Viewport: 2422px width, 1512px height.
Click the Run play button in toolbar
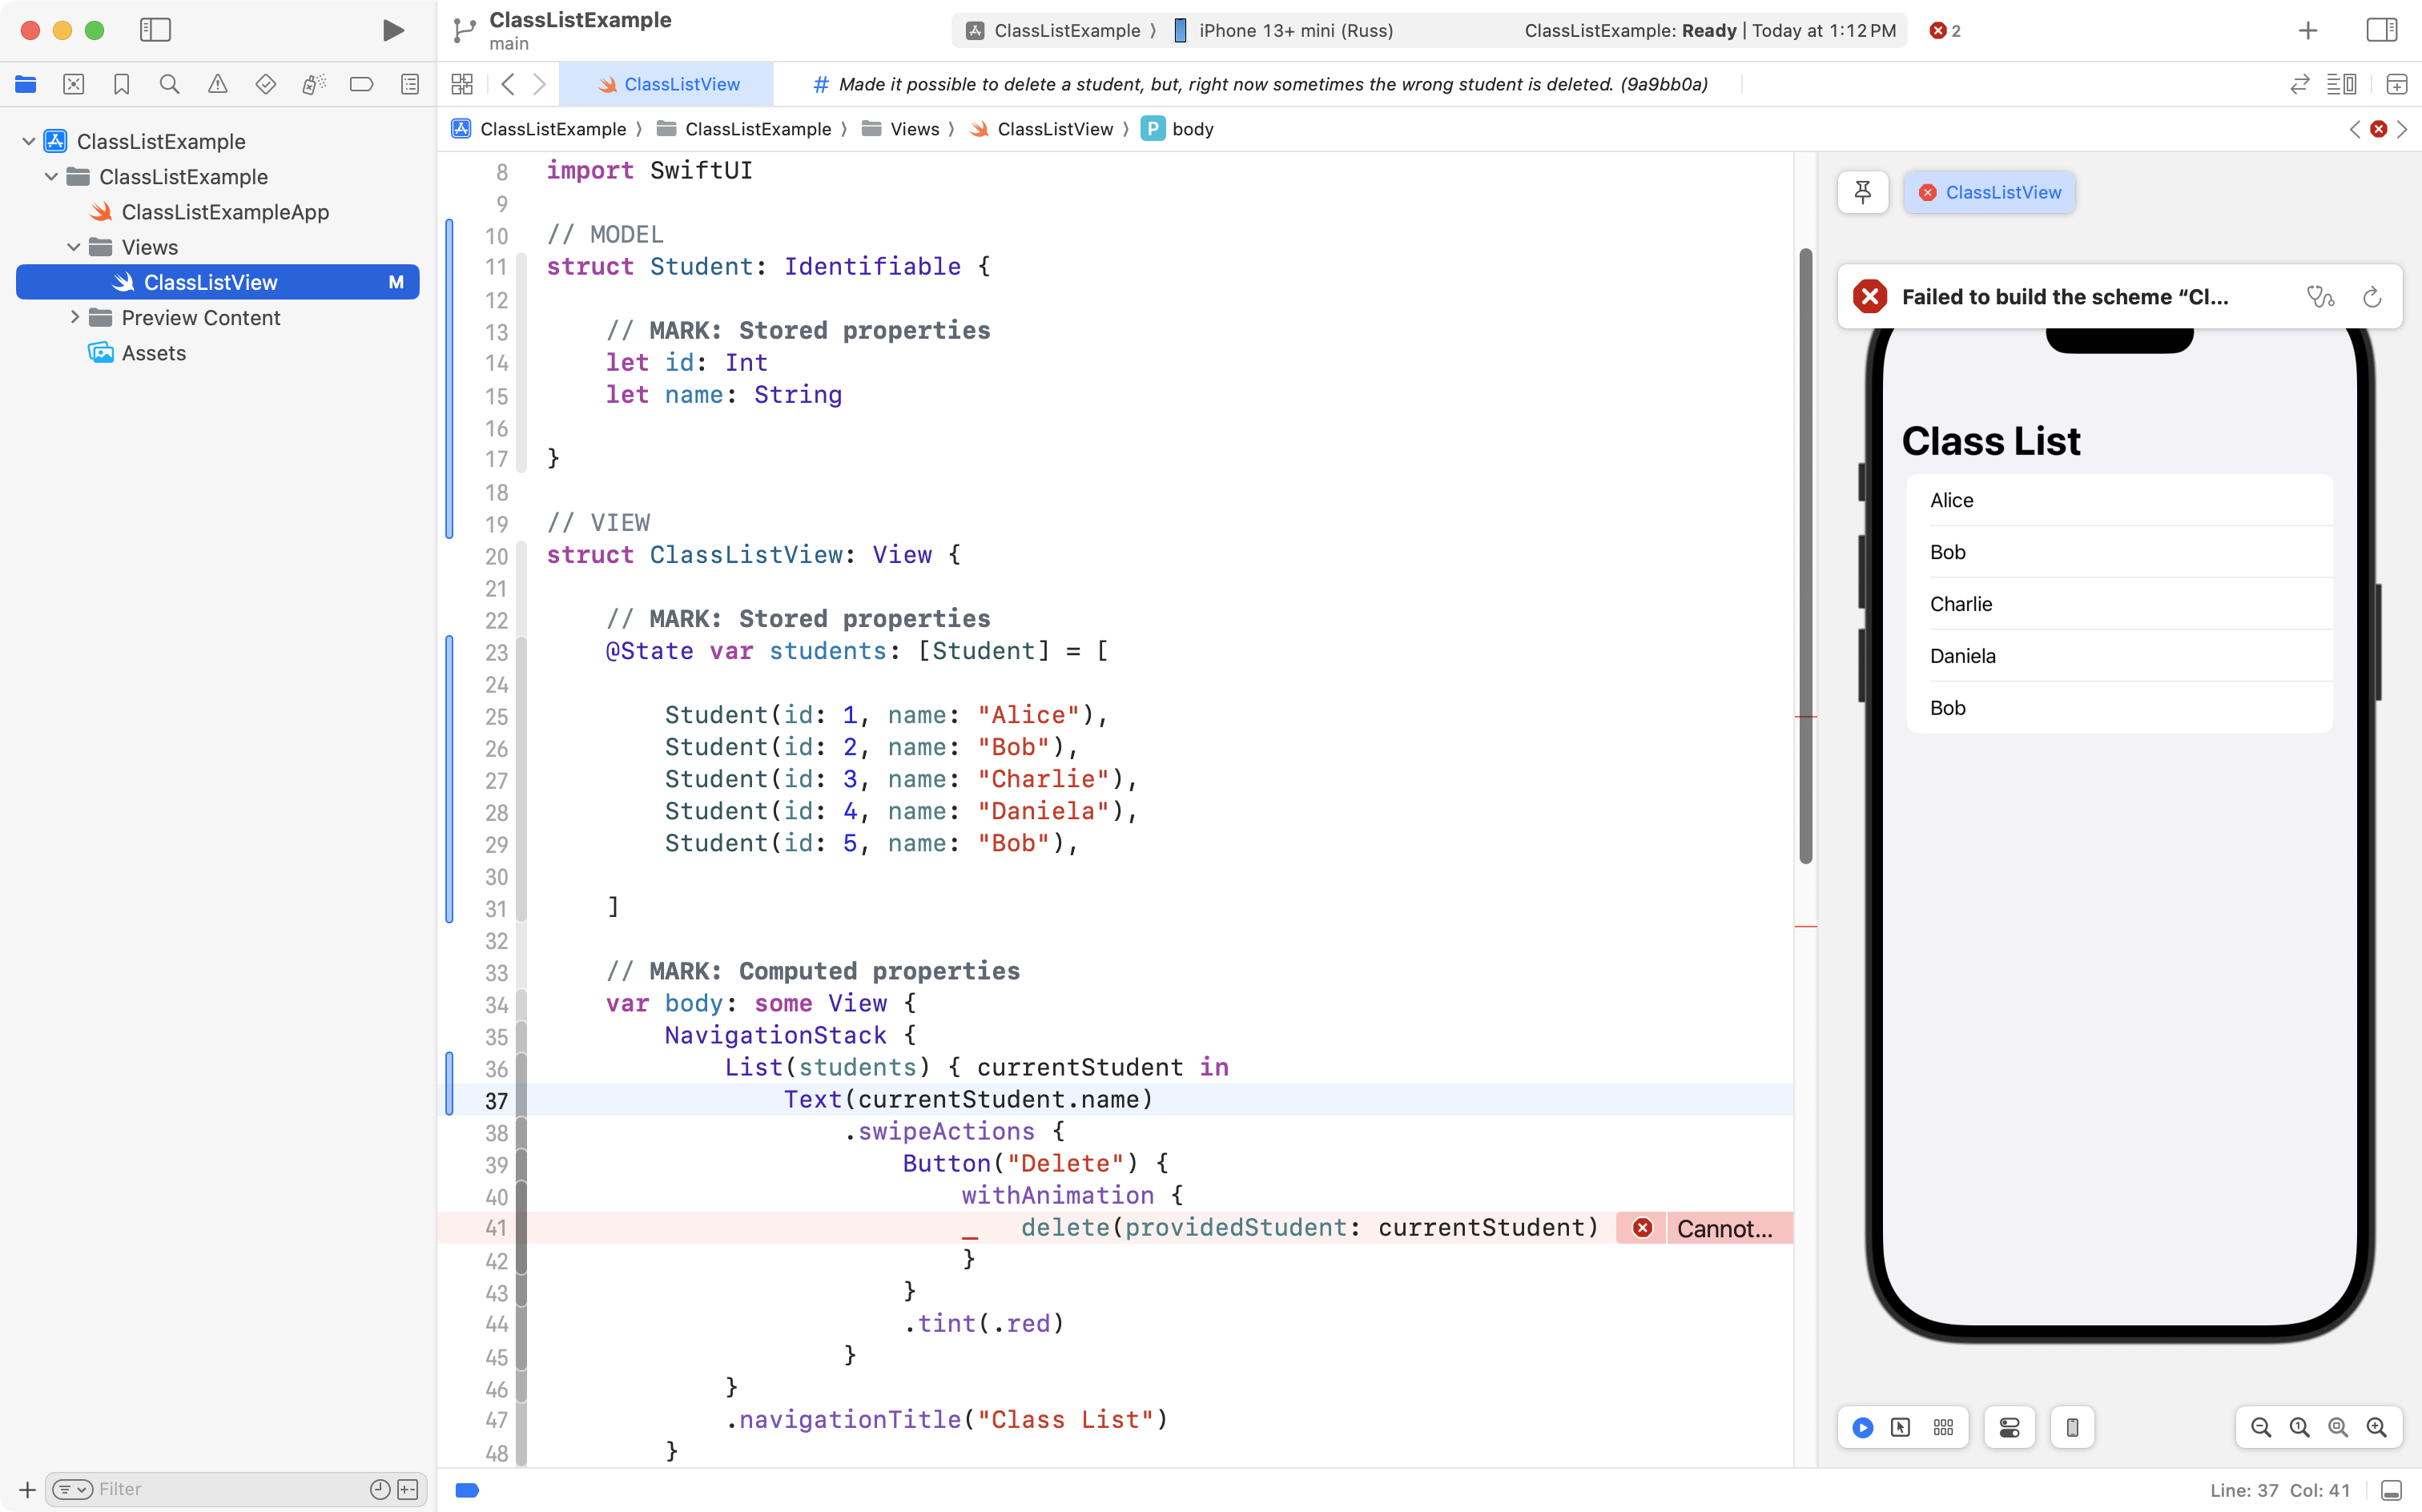click(x=393, y=30)
